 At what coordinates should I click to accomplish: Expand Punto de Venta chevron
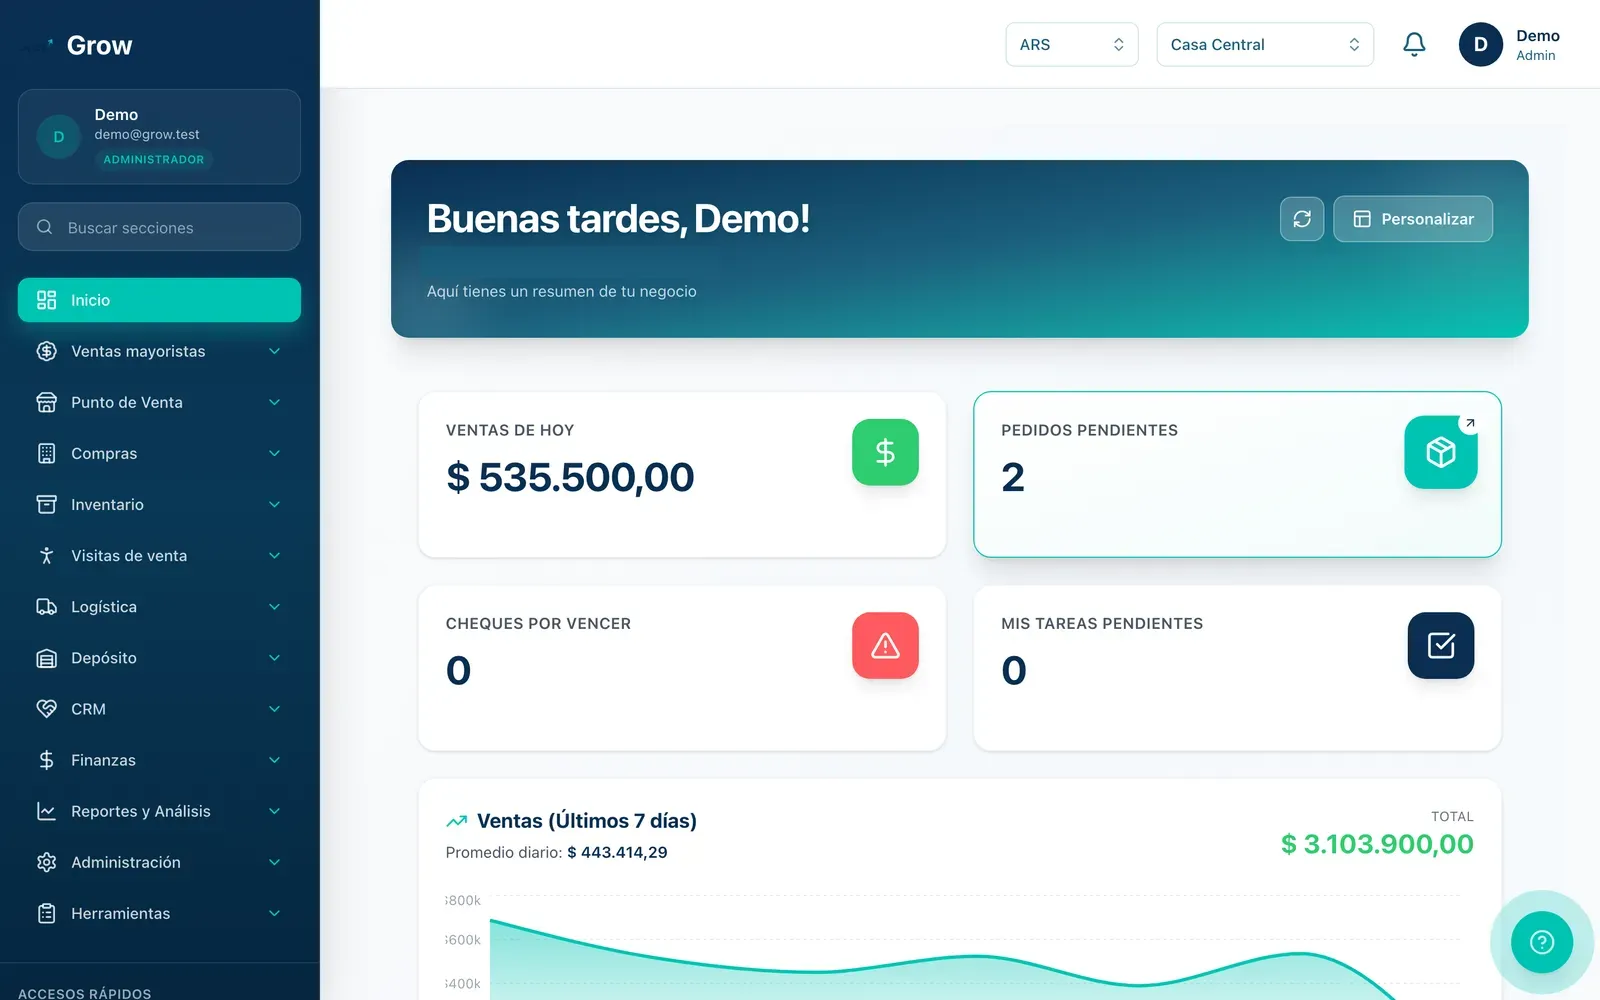274,402
